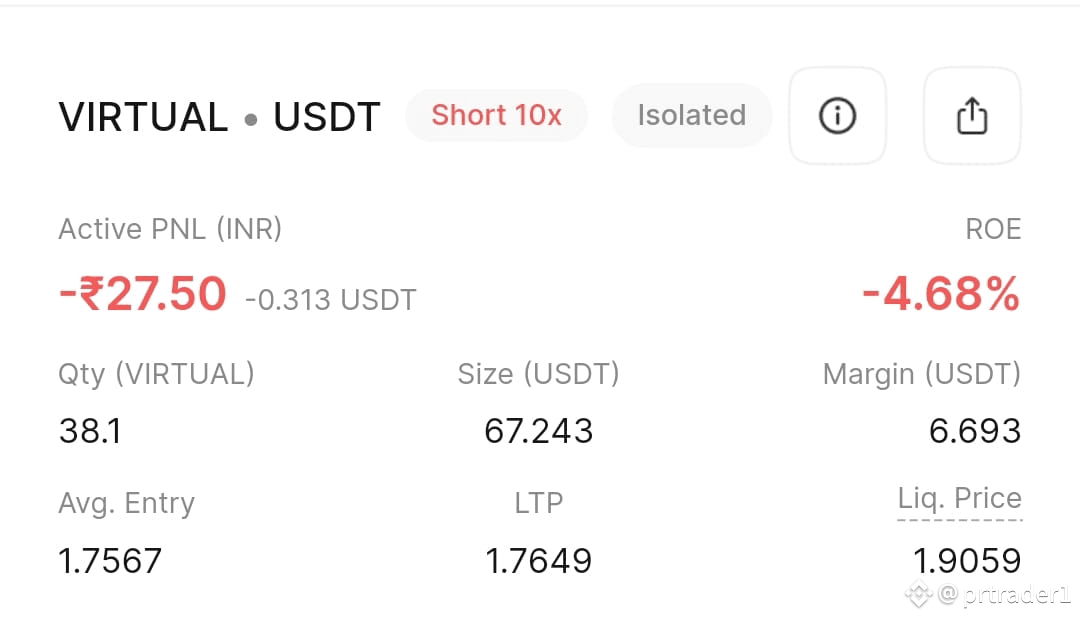Image resolution: width=1080 pixels, height=619 pixels.
Task: Tap the underlined Liq. Price label
Action: pos(959,499)
